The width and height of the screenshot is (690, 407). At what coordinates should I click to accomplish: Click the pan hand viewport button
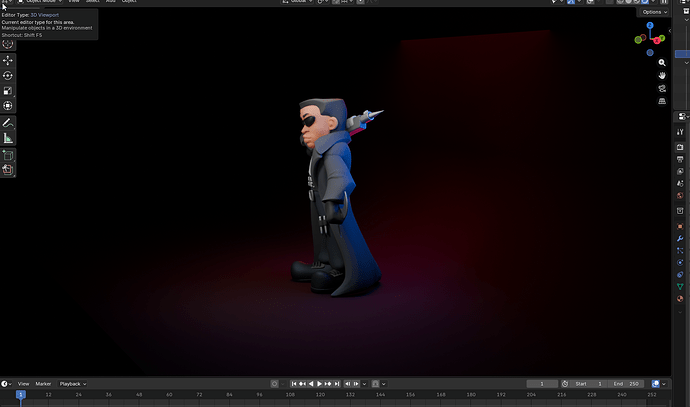point(662,75)
